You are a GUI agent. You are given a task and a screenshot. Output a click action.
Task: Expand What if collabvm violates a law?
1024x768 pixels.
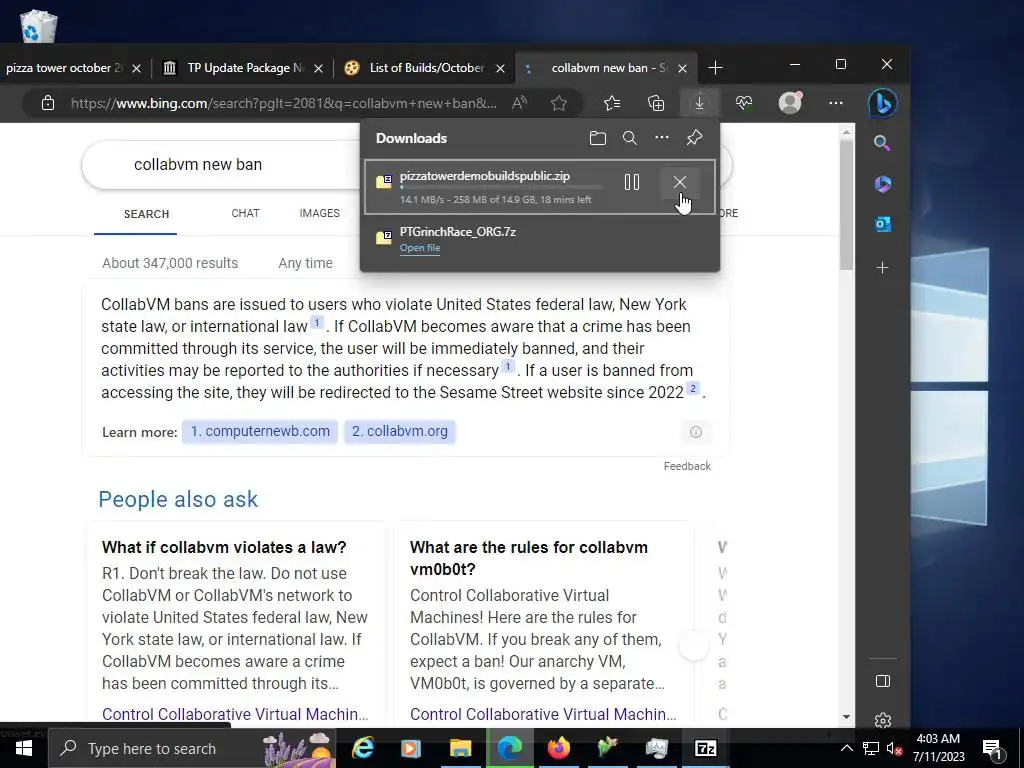pos(224,547)
